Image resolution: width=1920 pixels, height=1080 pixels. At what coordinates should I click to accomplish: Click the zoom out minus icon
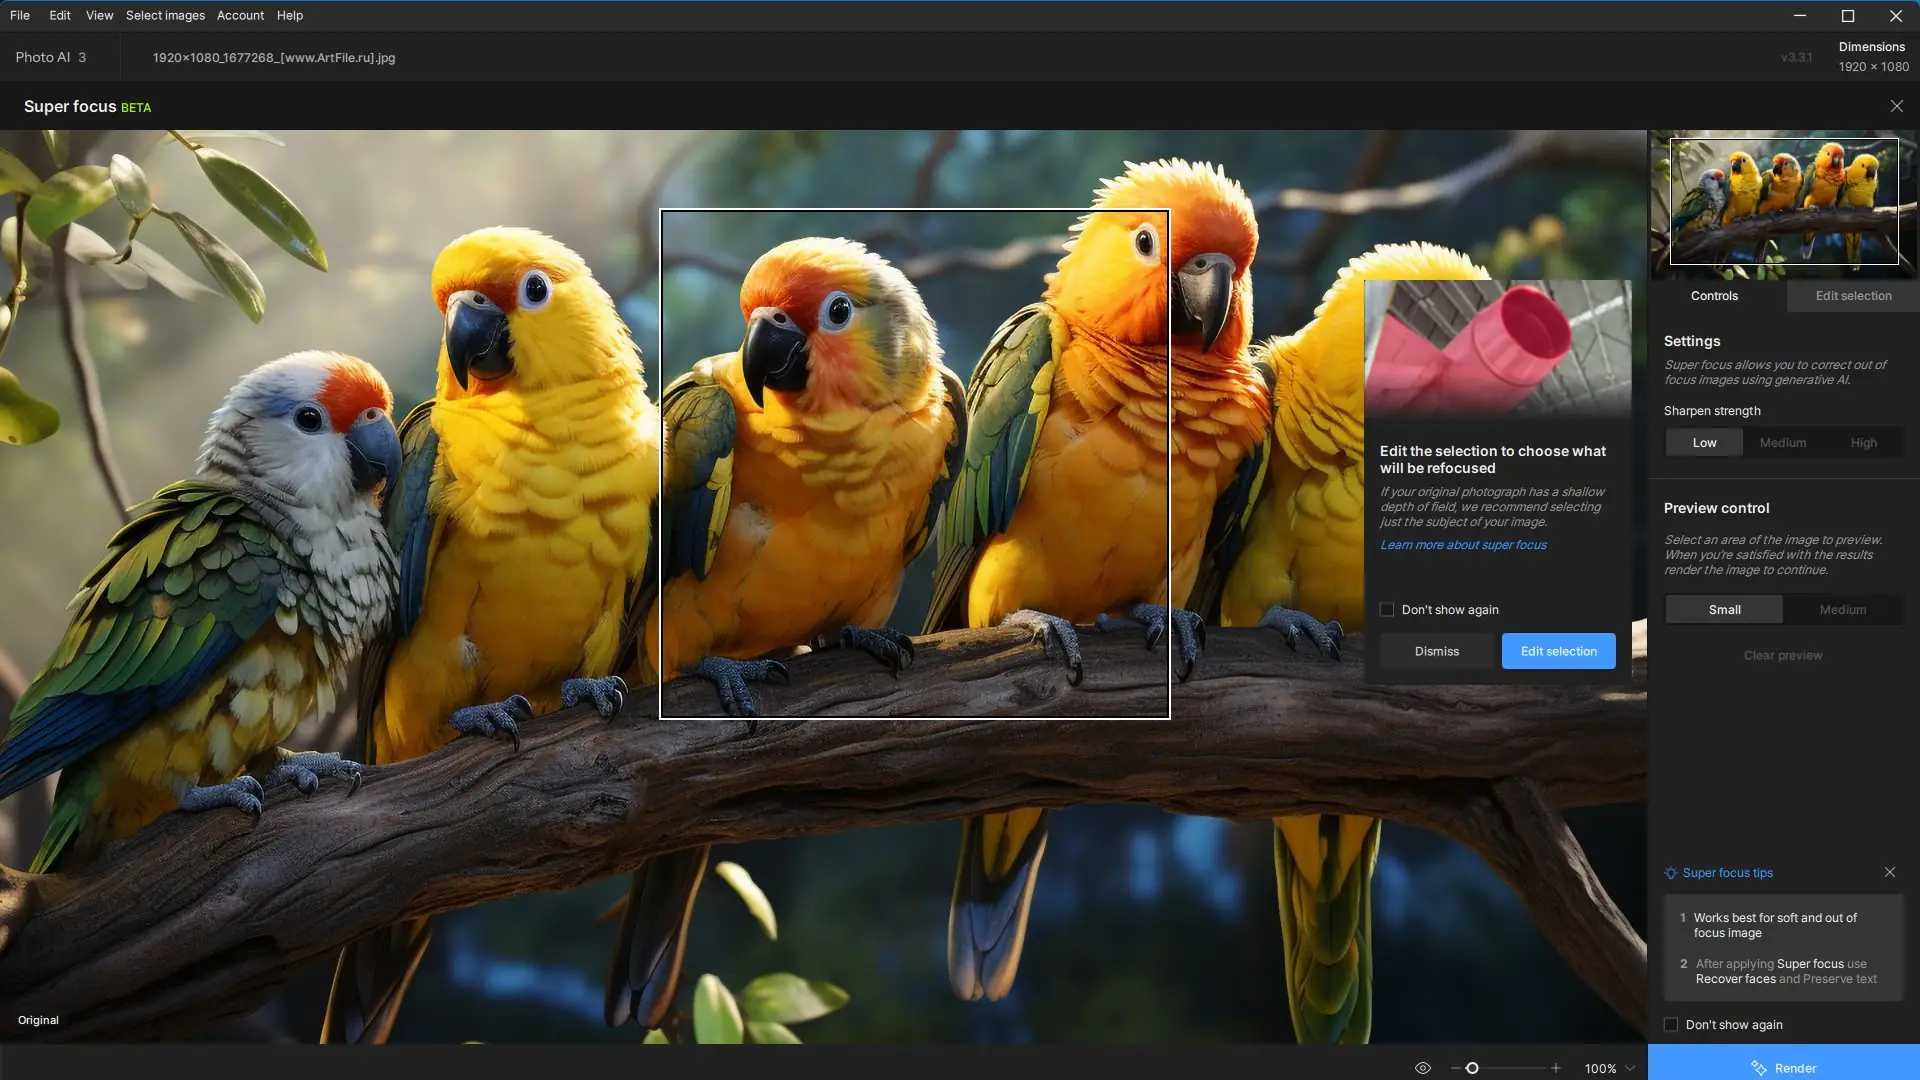click(x=1455, y=1068)
